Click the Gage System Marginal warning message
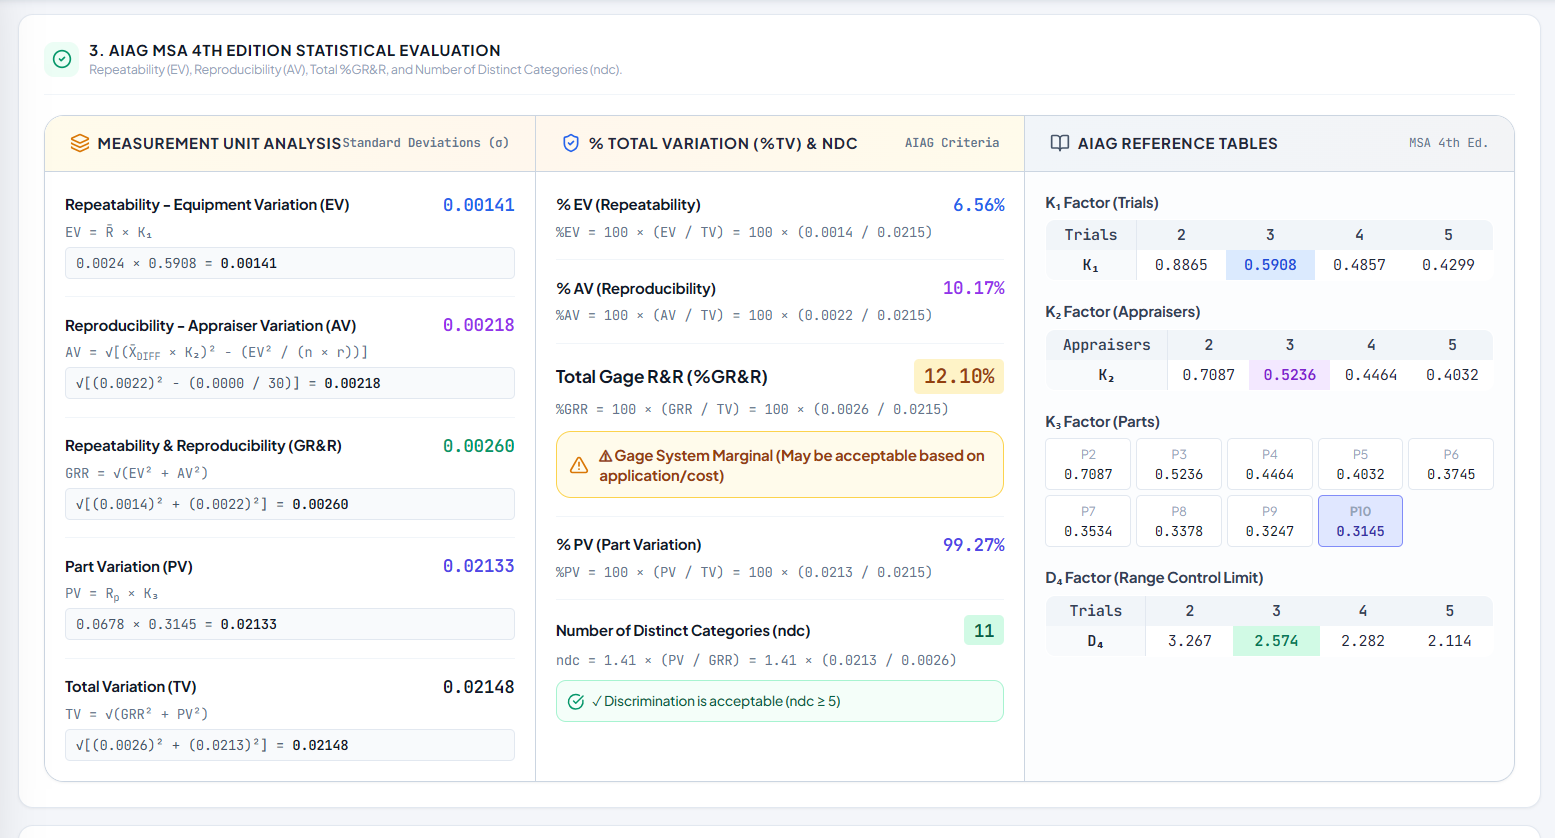 tap(780, 465)
